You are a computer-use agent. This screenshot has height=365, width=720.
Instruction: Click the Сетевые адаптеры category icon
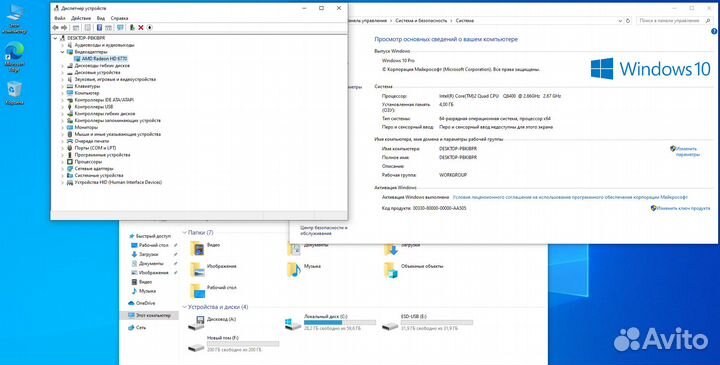70,168
